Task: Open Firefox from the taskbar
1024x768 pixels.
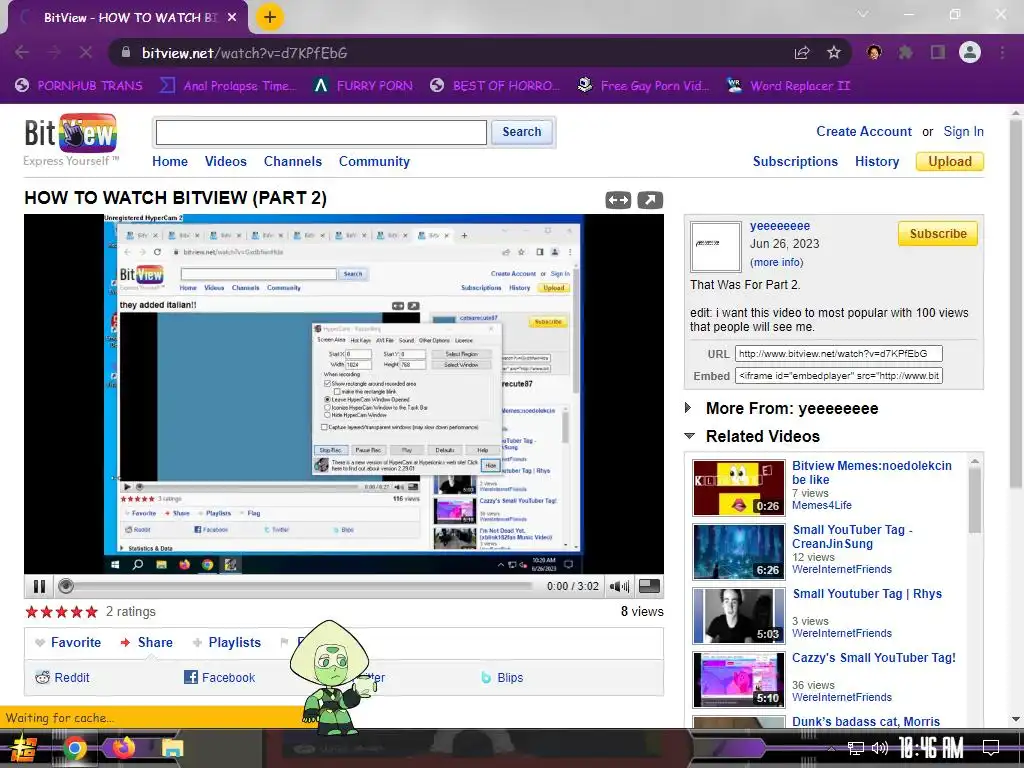Action: pyautogui.click(x=122, y=748)
